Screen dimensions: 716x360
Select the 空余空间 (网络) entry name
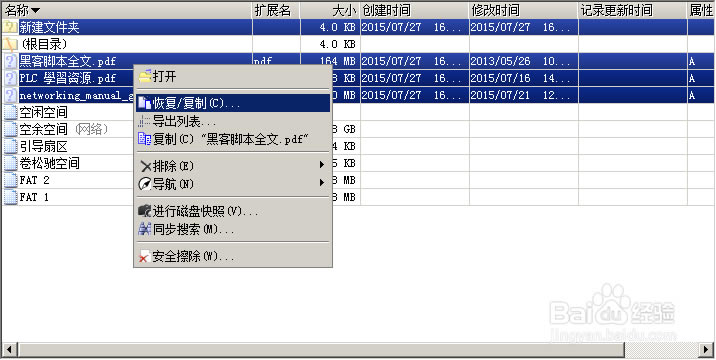pyautogui.click(x=64, y=129)
